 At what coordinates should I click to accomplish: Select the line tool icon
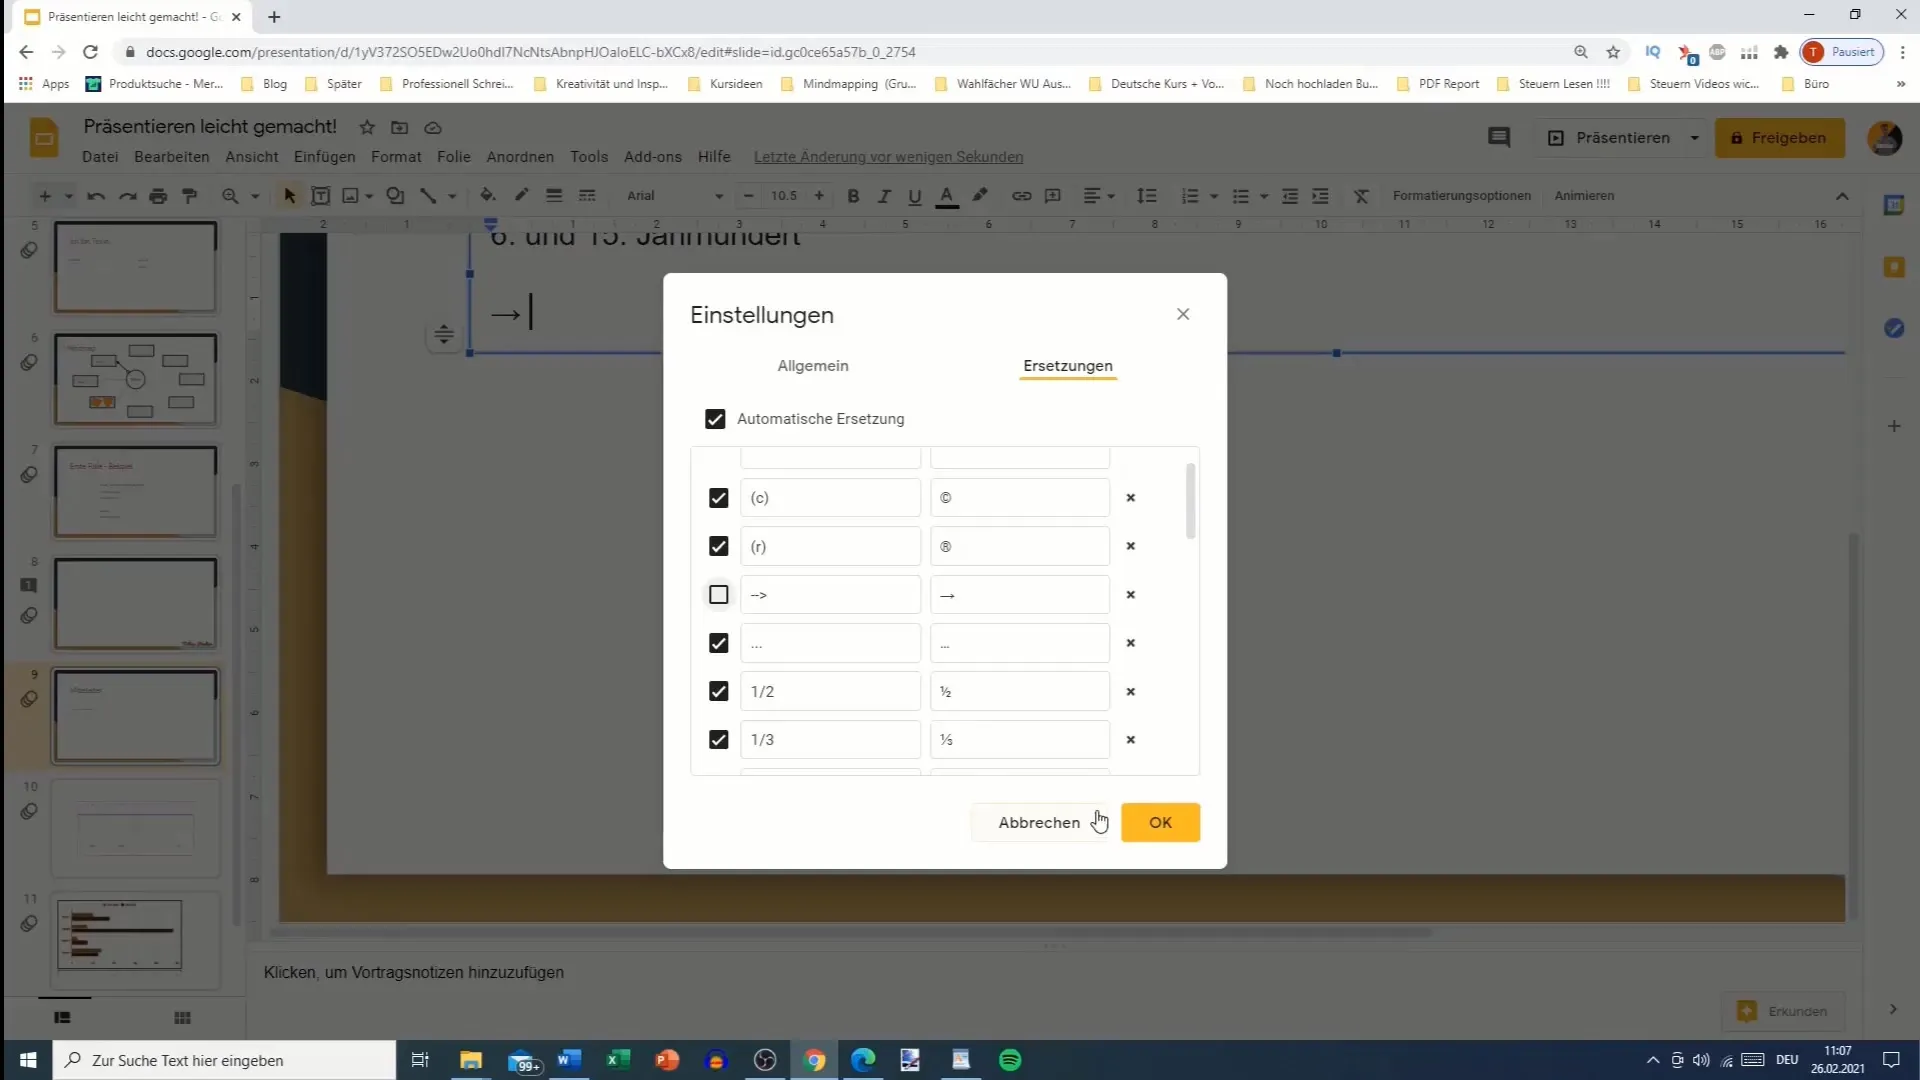(x=428, y=196)
